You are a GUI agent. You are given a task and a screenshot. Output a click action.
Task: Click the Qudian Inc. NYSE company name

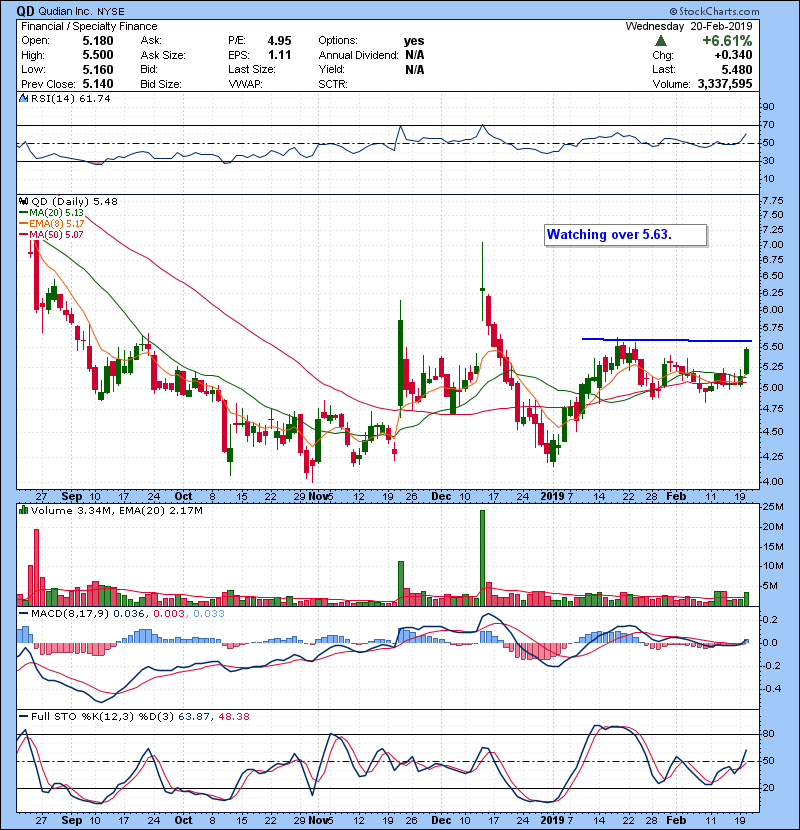[x=82, y=12]
